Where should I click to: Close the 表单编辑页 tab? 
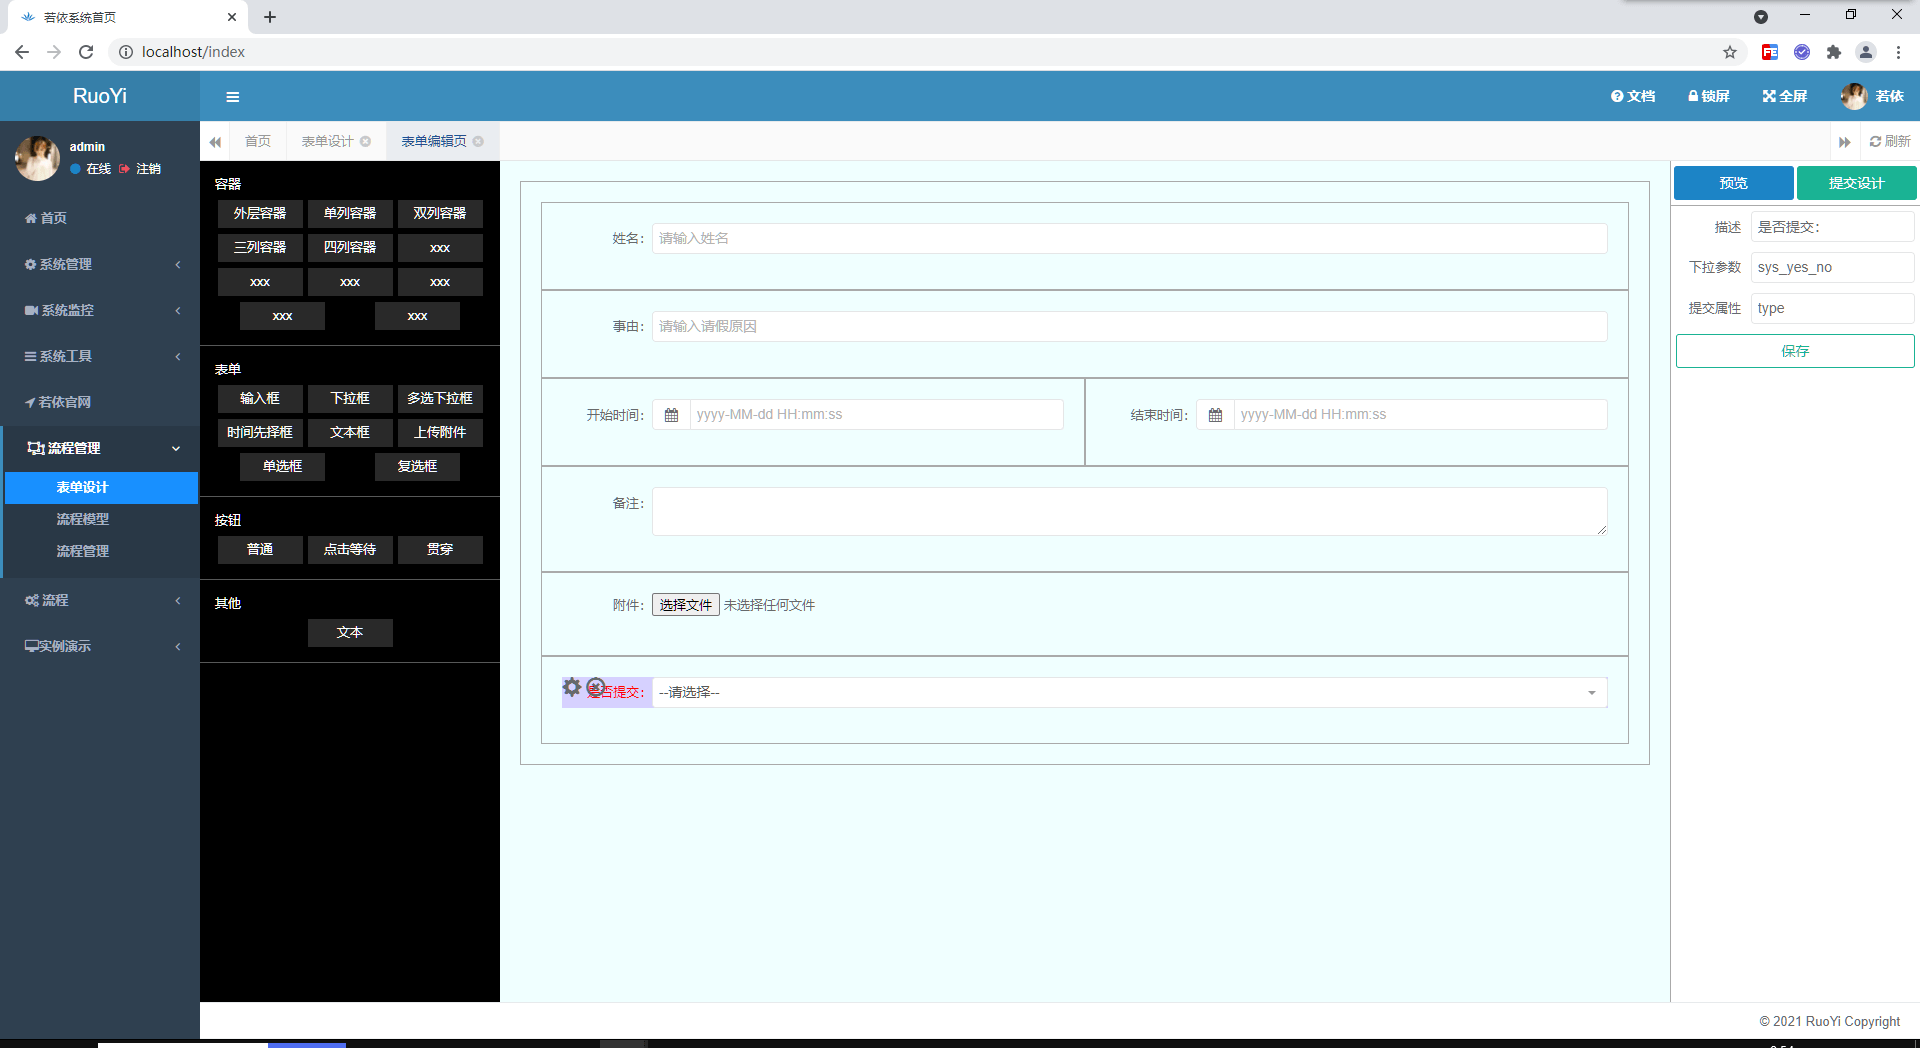pyautogui.click(x=479, y=141)
